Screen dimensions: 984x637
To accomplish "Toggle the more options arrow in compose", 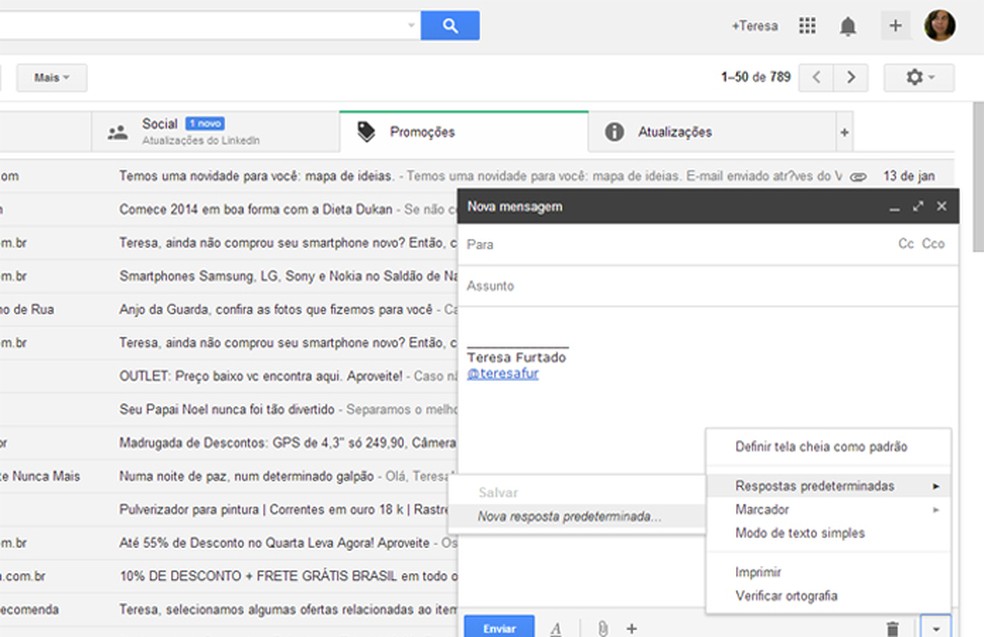I will tap(936, 628).
